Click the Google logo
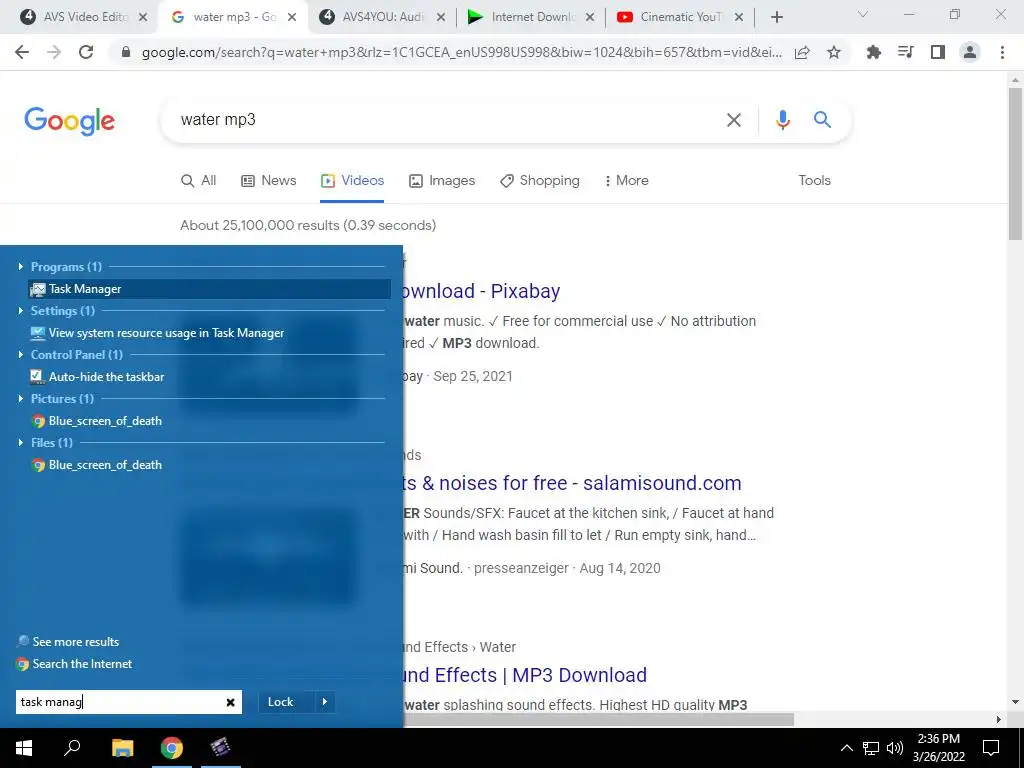 pyautogui.click(x=69, y=121)
